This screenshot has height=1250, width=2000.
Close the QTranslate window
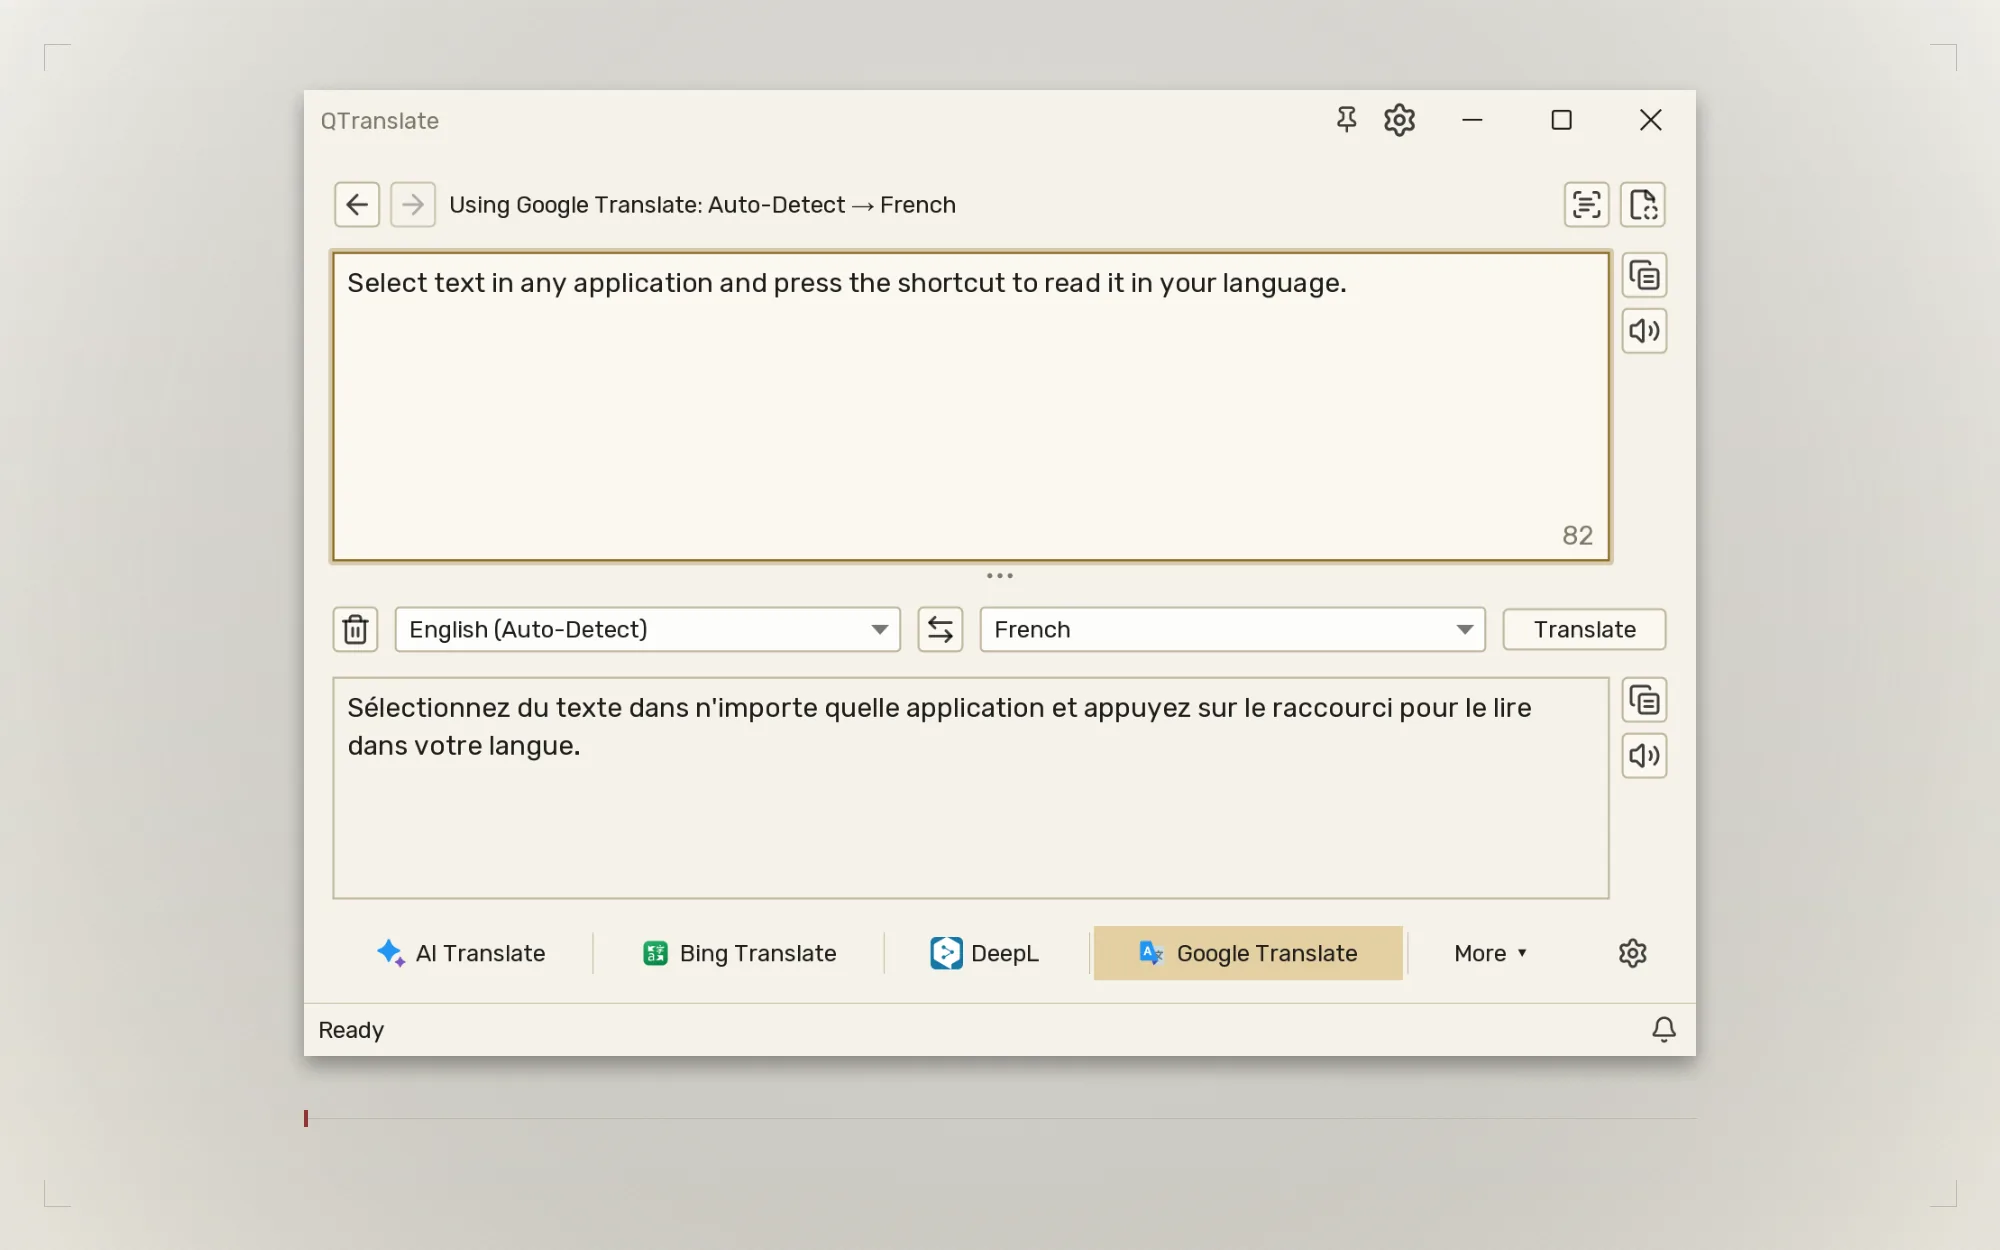click(1651, 120)
